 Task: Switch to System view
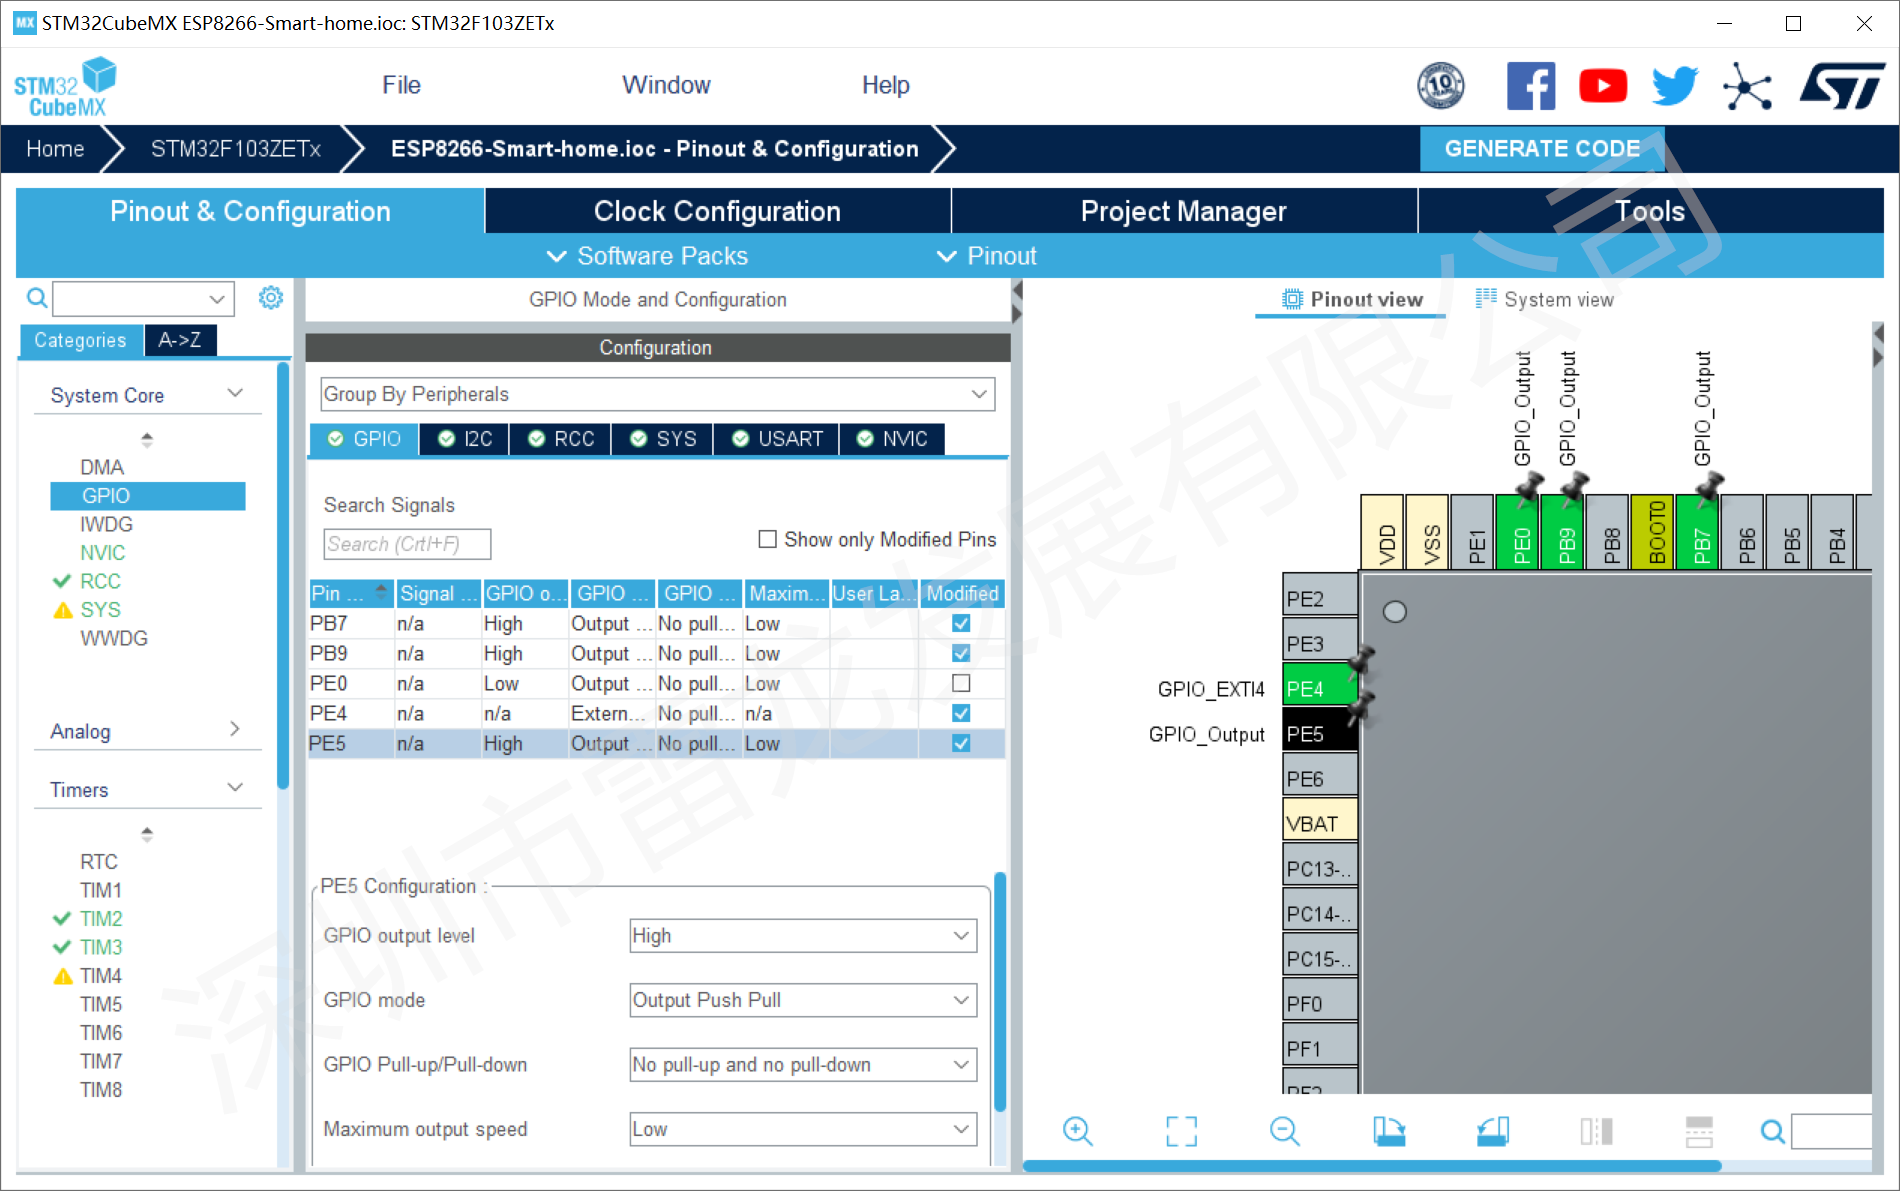1545,300
